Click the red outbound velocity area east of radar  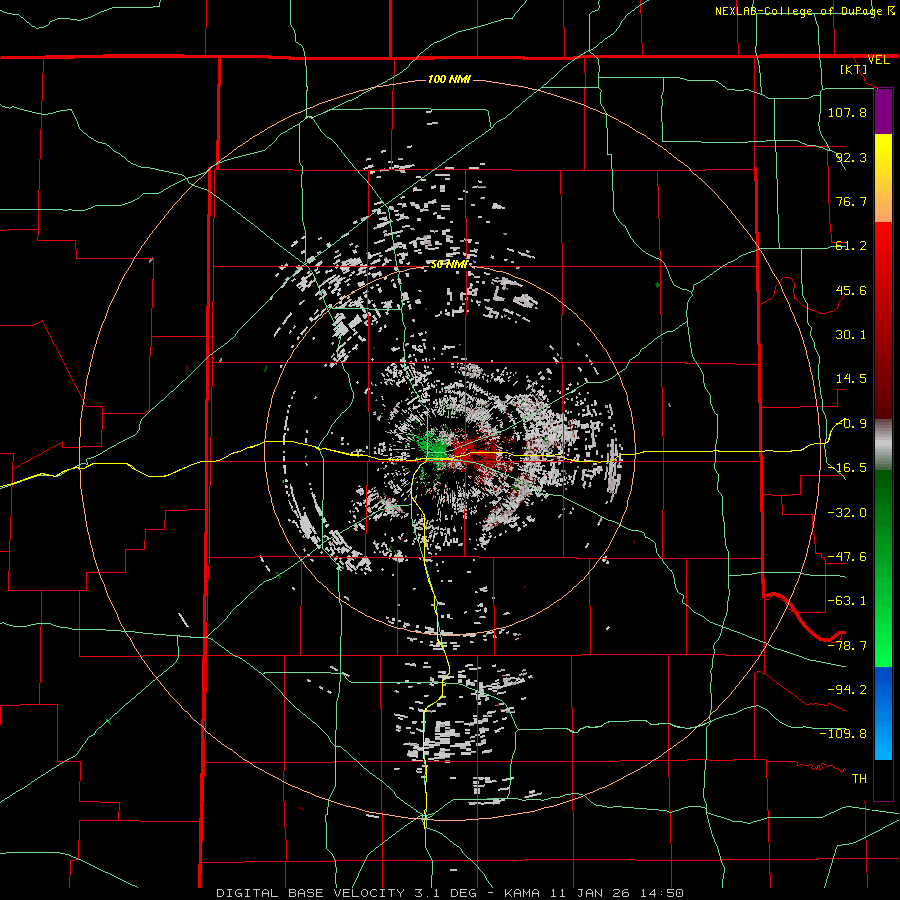476,451
